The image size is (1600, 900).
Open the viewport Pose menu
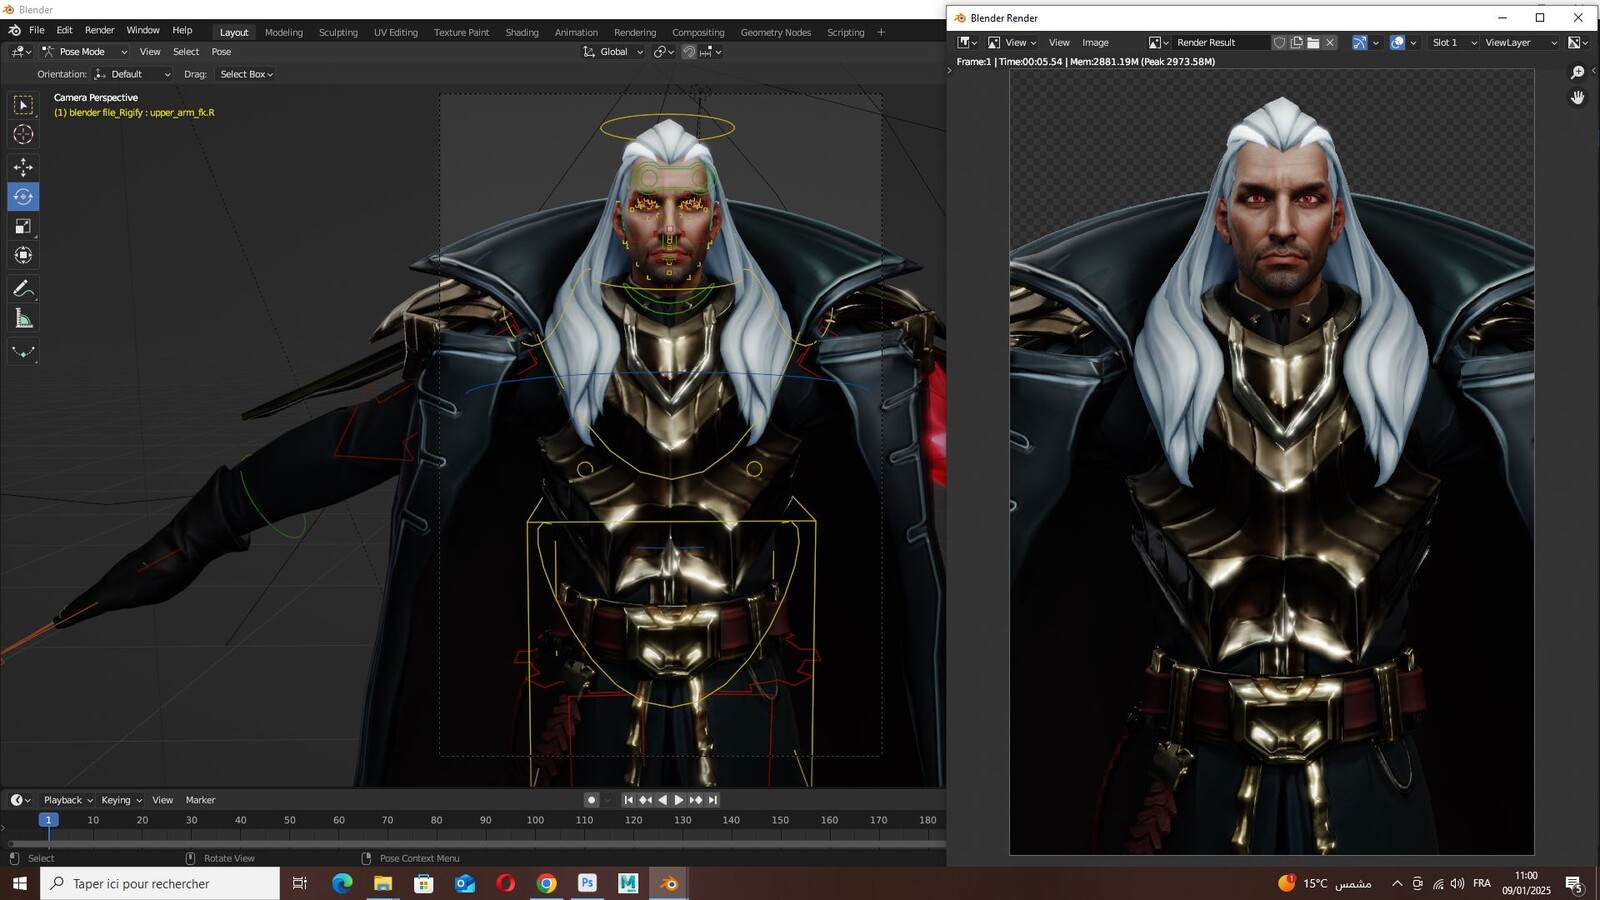click(x=221, y=52)
